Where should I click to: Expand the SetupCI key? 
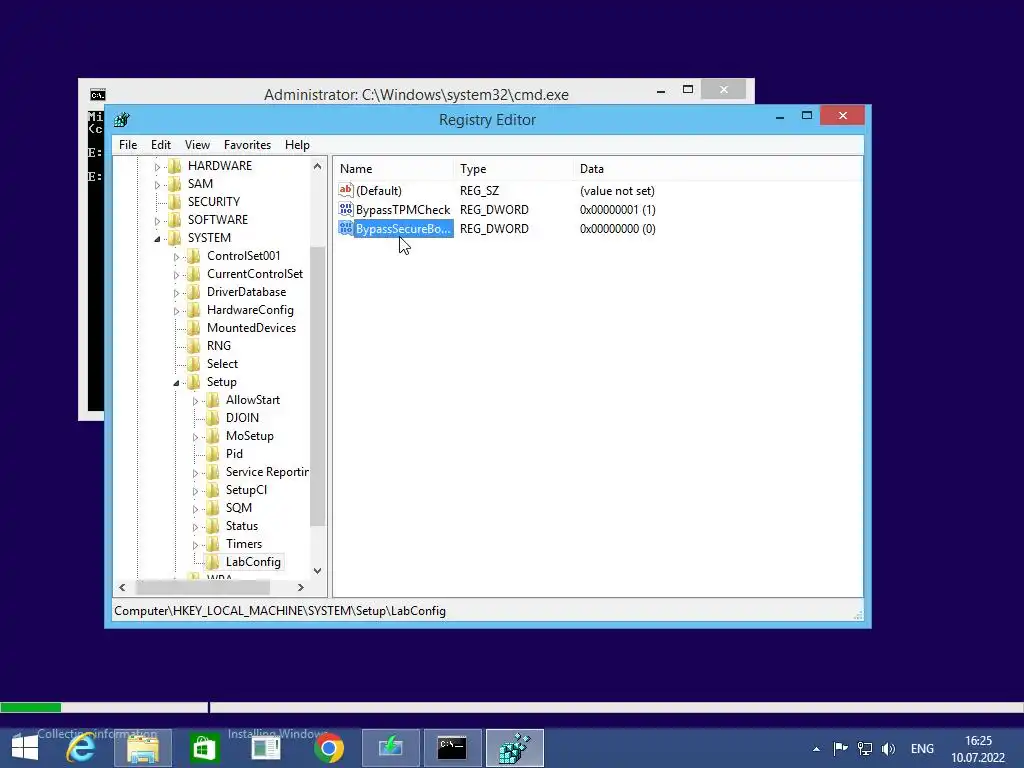pyautogui.click(x=195, y=491)
